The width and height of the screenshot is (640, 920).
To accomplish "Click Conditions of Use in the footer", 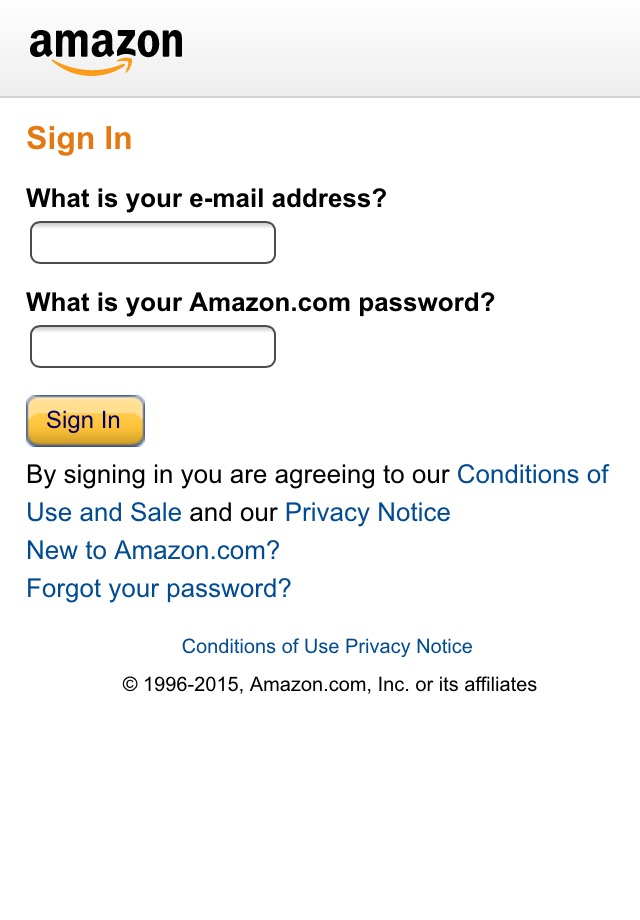I will pos(255,646).
